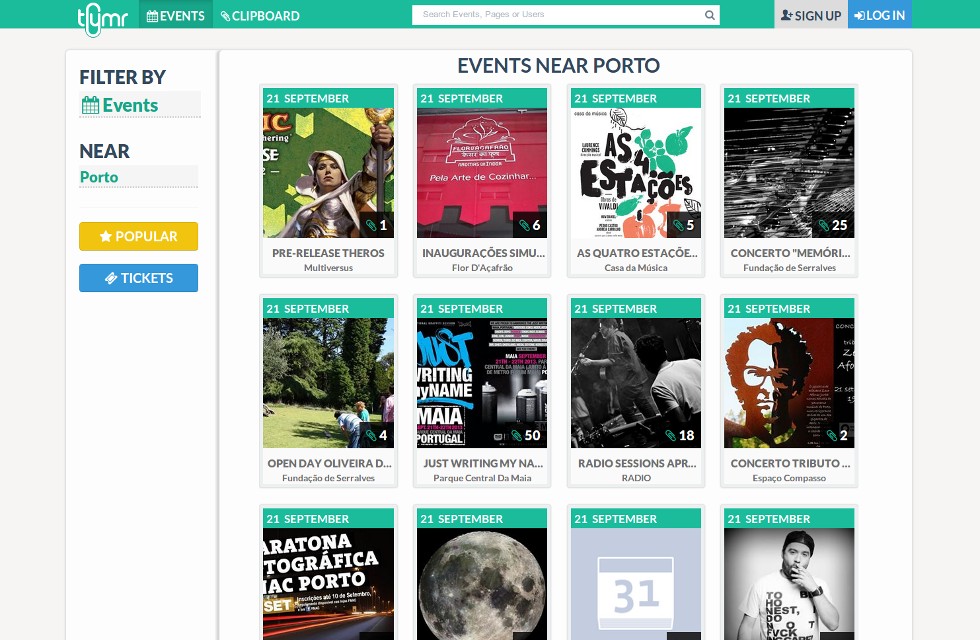
Task: Clip the Radio Sessions event paperclip icon
Action: [x=671, y=435]
